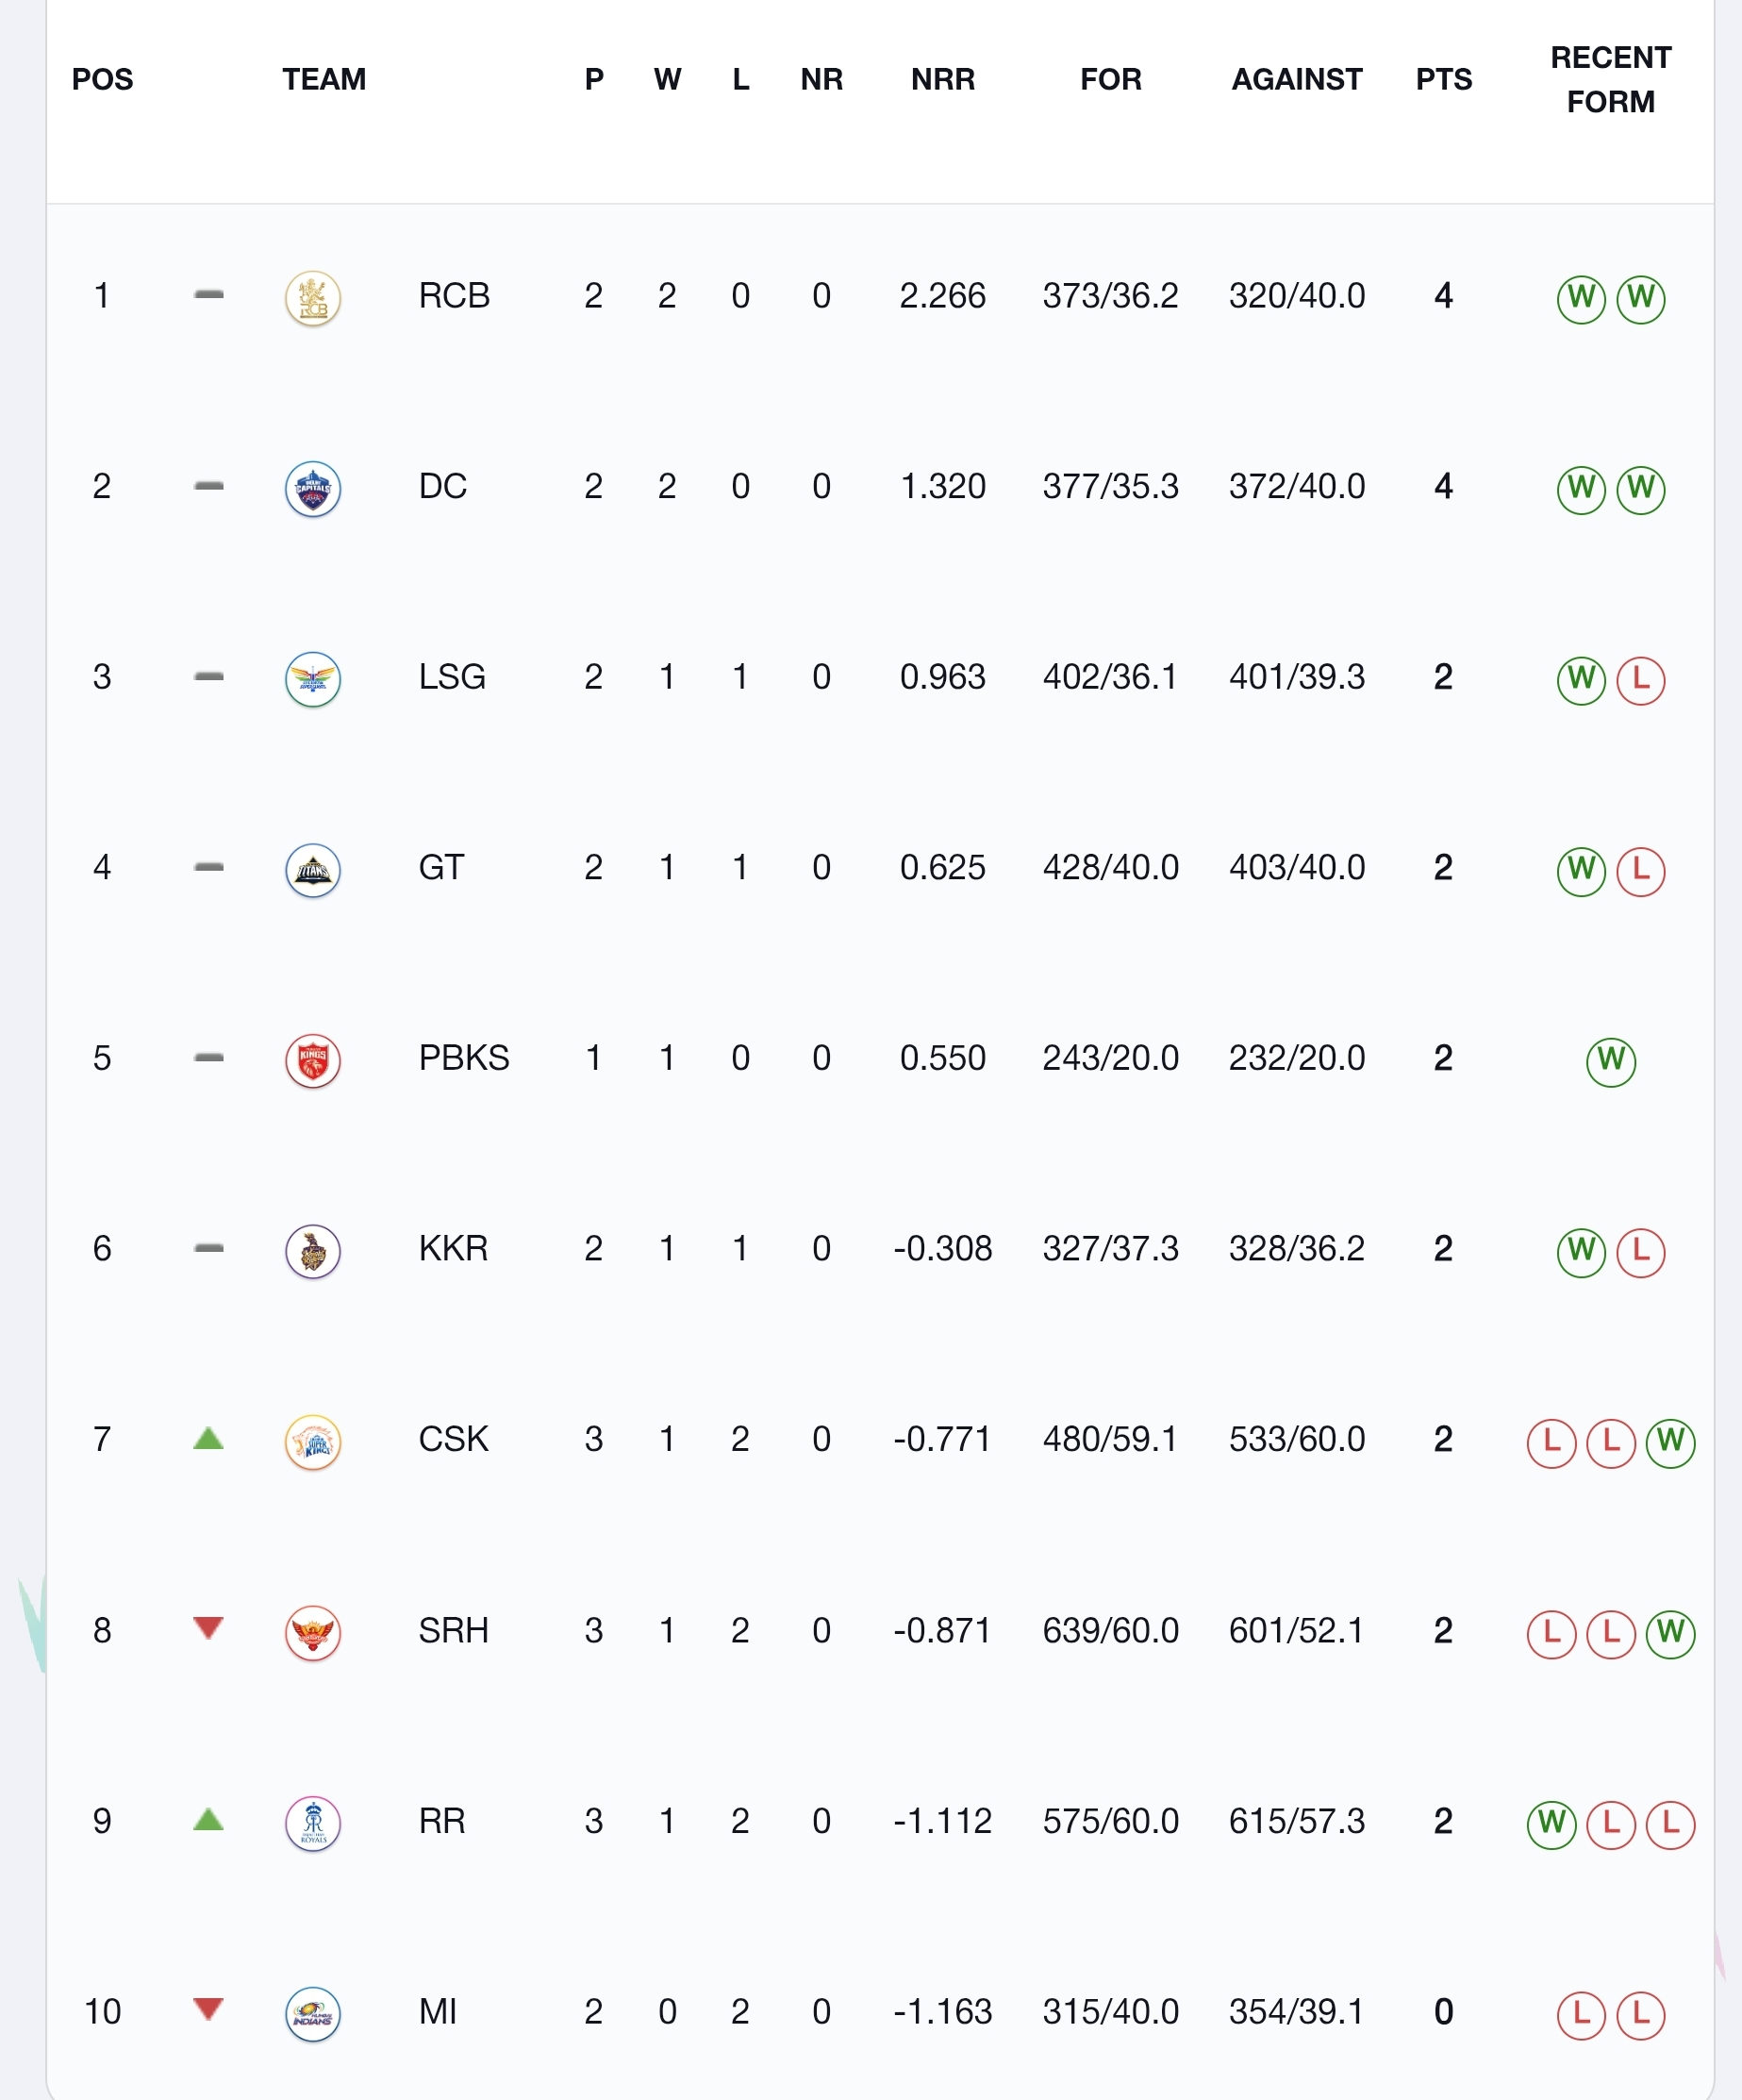Click CSK's green W form badge

pyautogui.click(x=1671, y=1442)
